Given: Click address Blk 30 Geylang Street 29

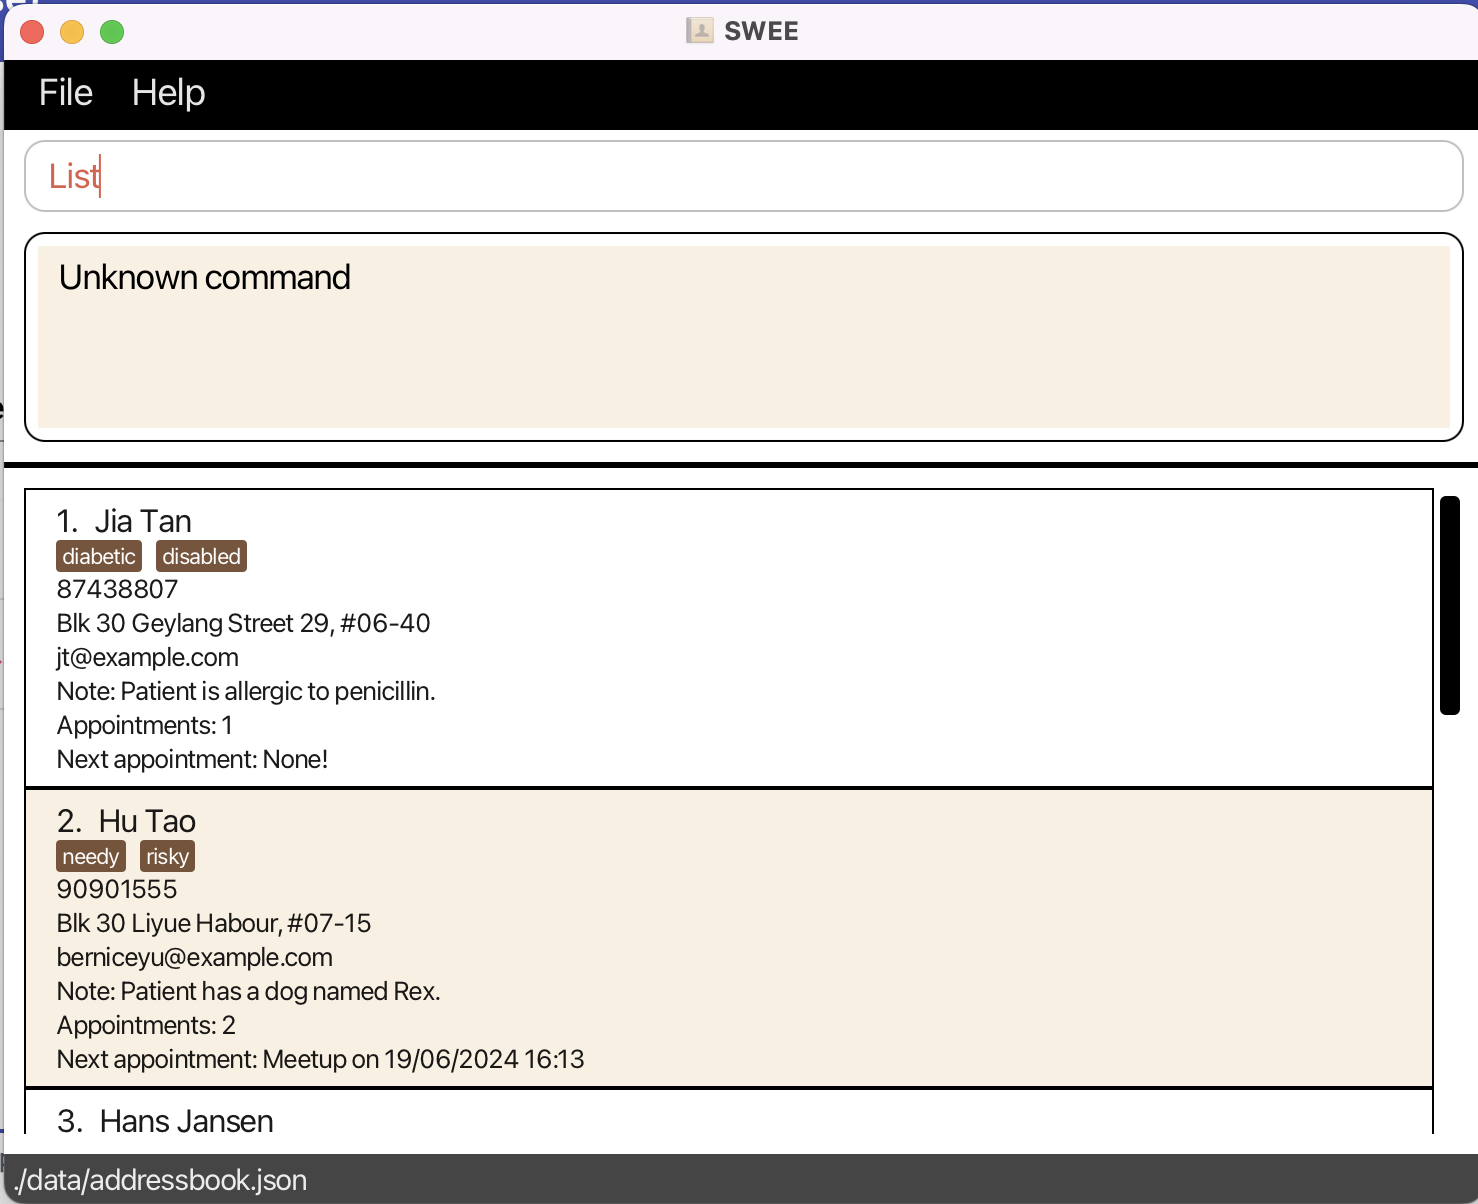Looking at the screenshot, I should (243, 623).
